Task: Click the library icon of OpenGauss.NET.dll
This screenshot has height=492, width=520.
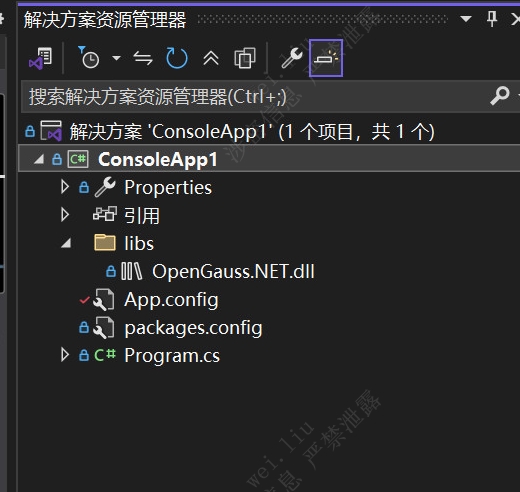Action: (x=131, y=271)
